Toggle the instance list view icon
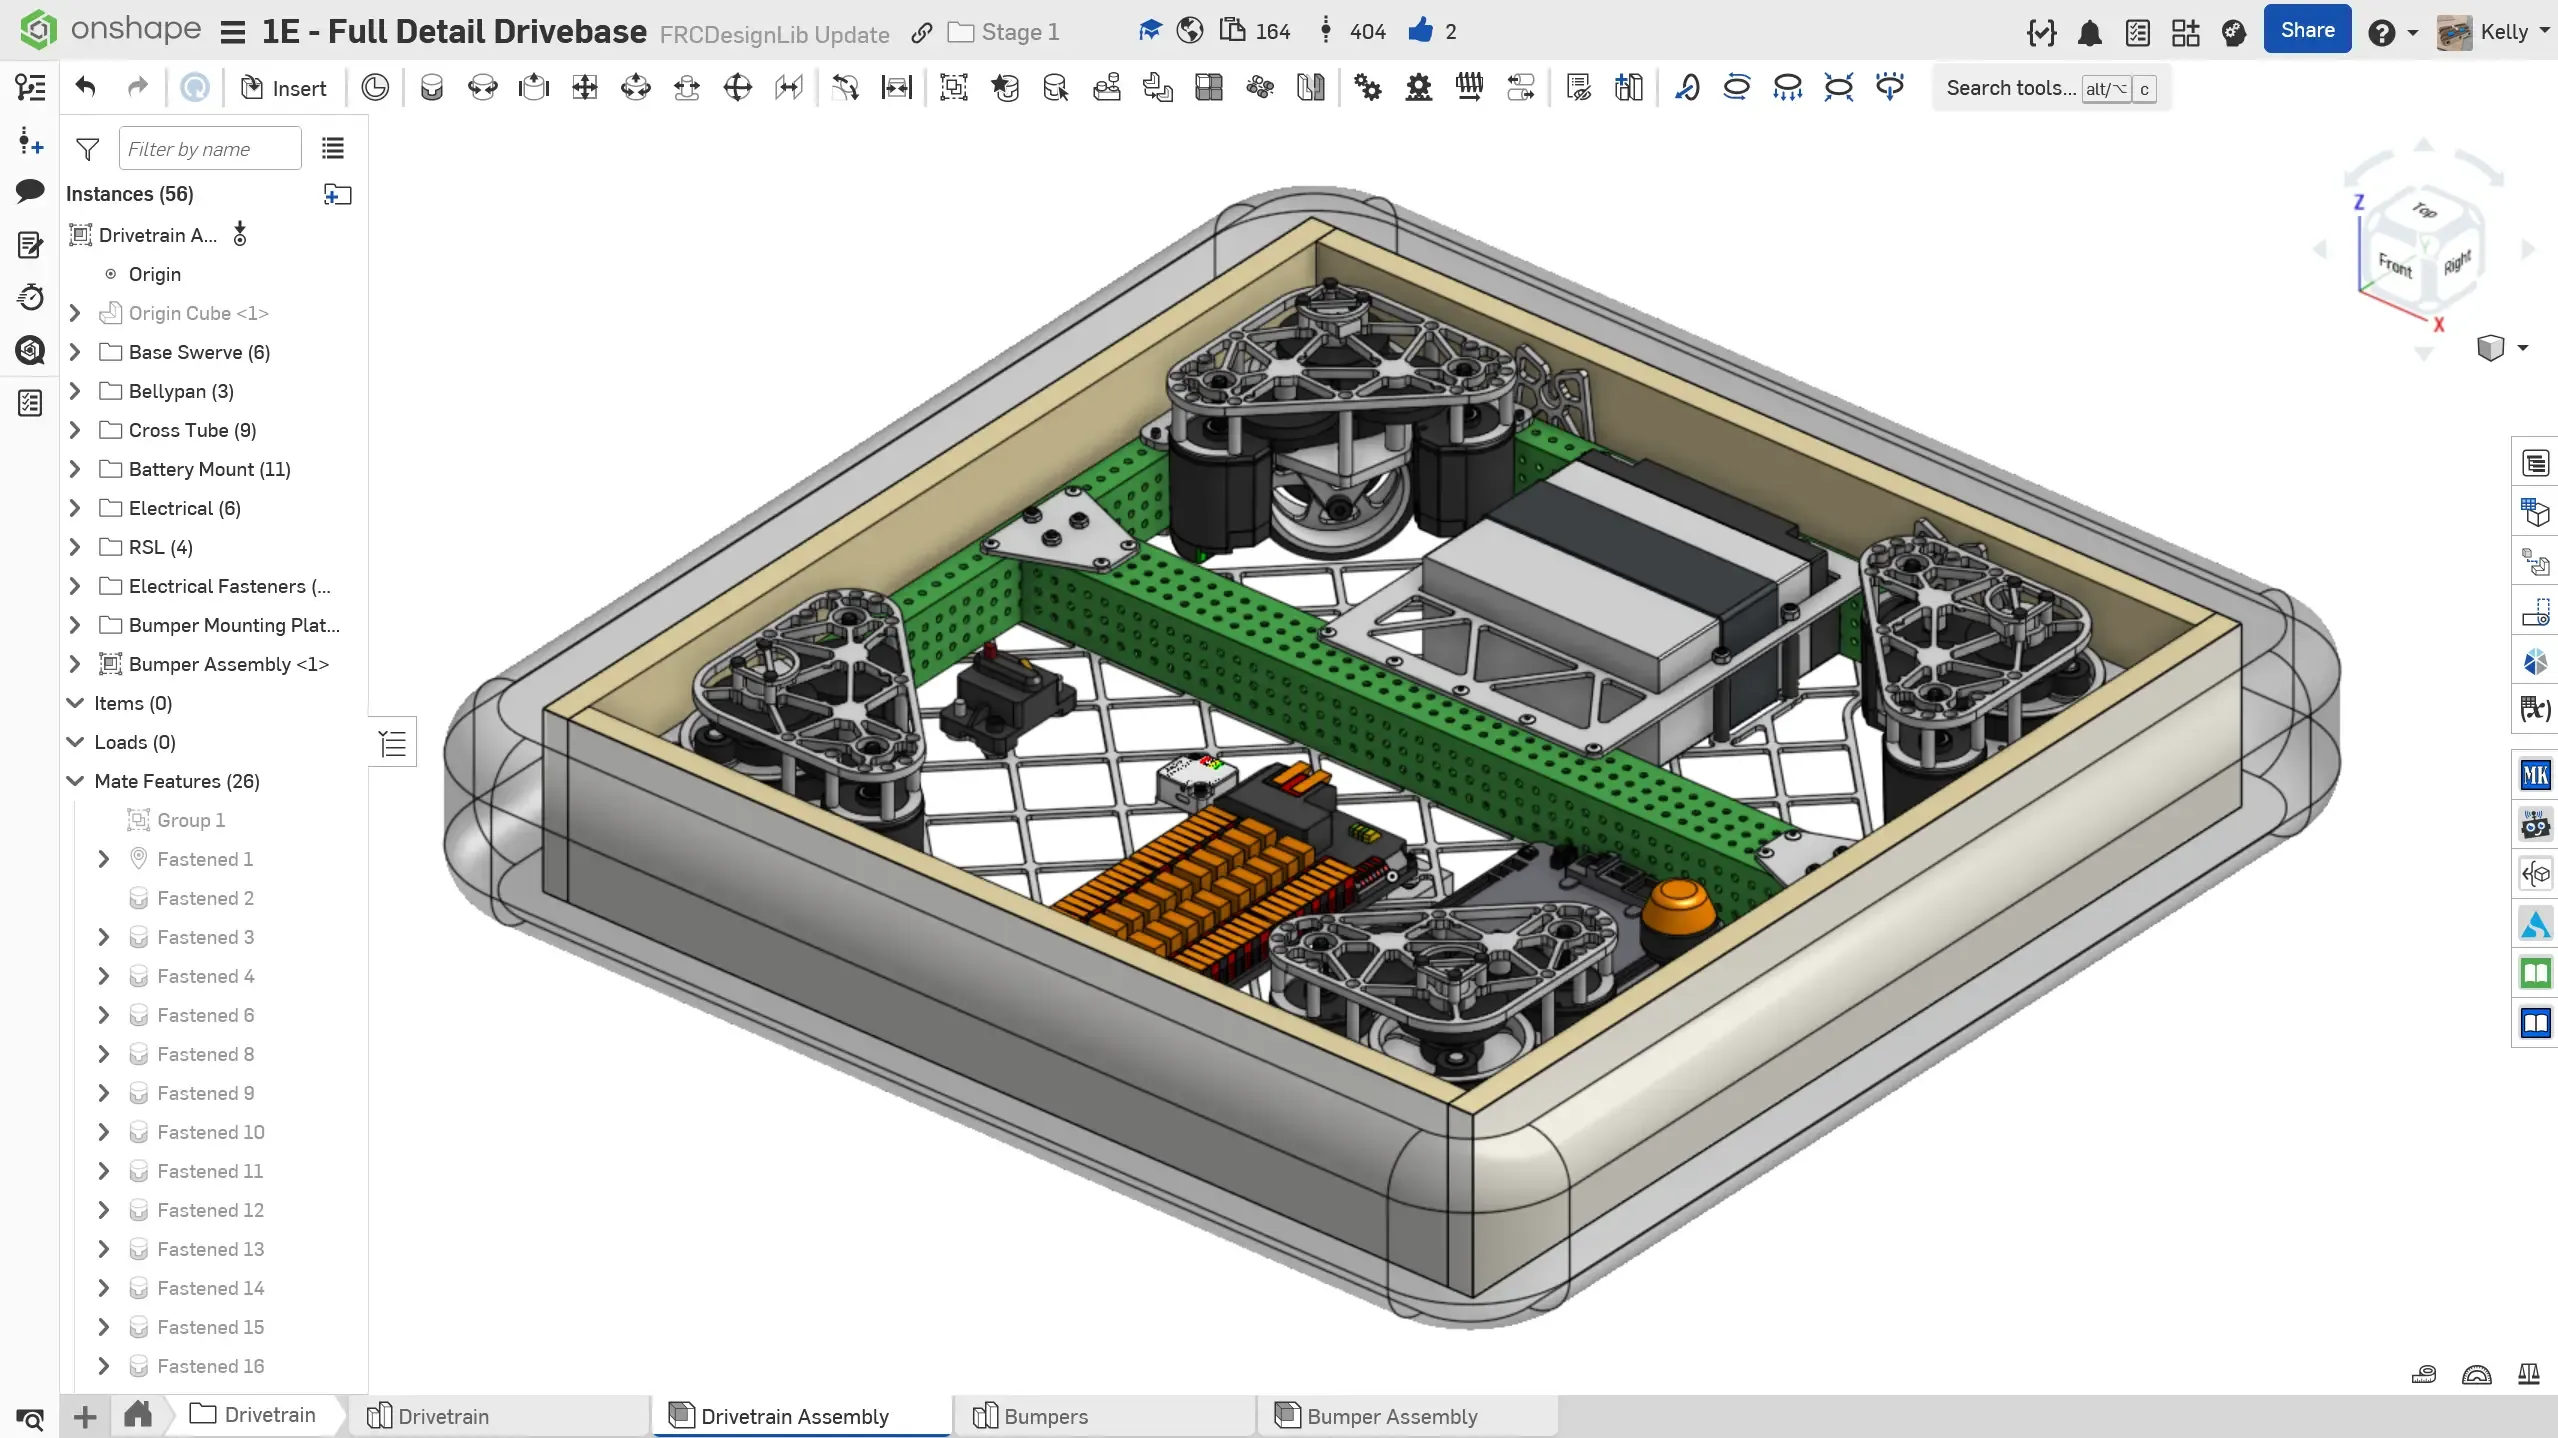Viewport: 2558px width, 1438px height. [333, 149]
